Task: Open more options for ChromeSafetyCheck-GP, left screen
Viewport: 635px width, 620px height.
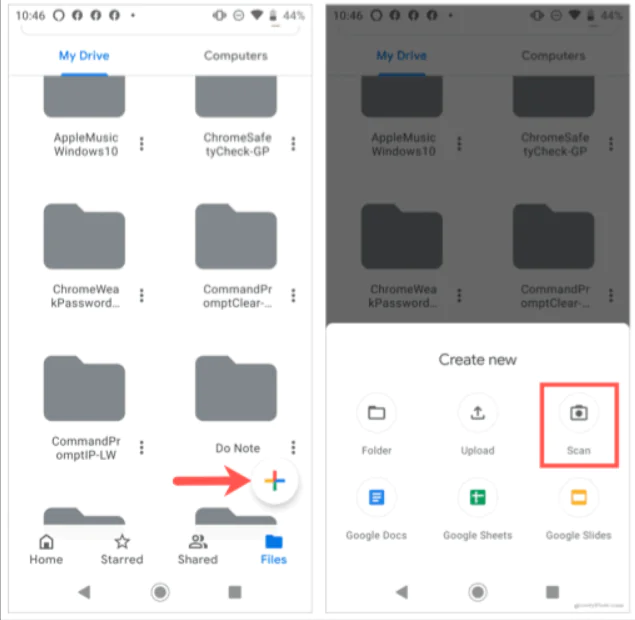Action: (293, 144)
